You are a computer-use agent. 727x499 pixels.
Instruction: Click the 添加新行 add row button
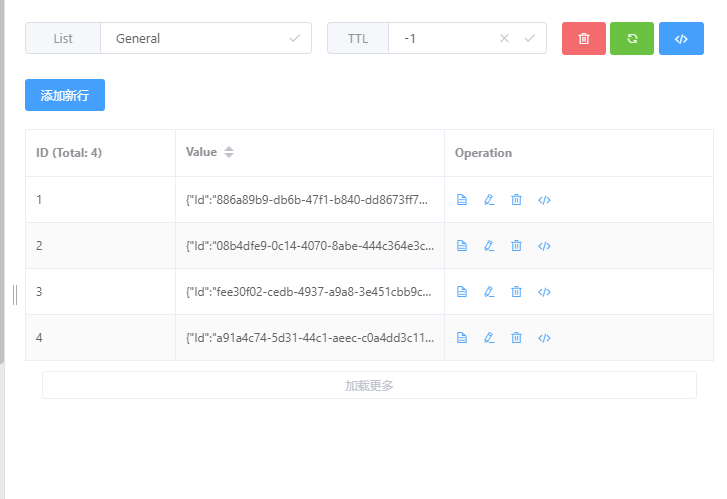click(65, 95)
